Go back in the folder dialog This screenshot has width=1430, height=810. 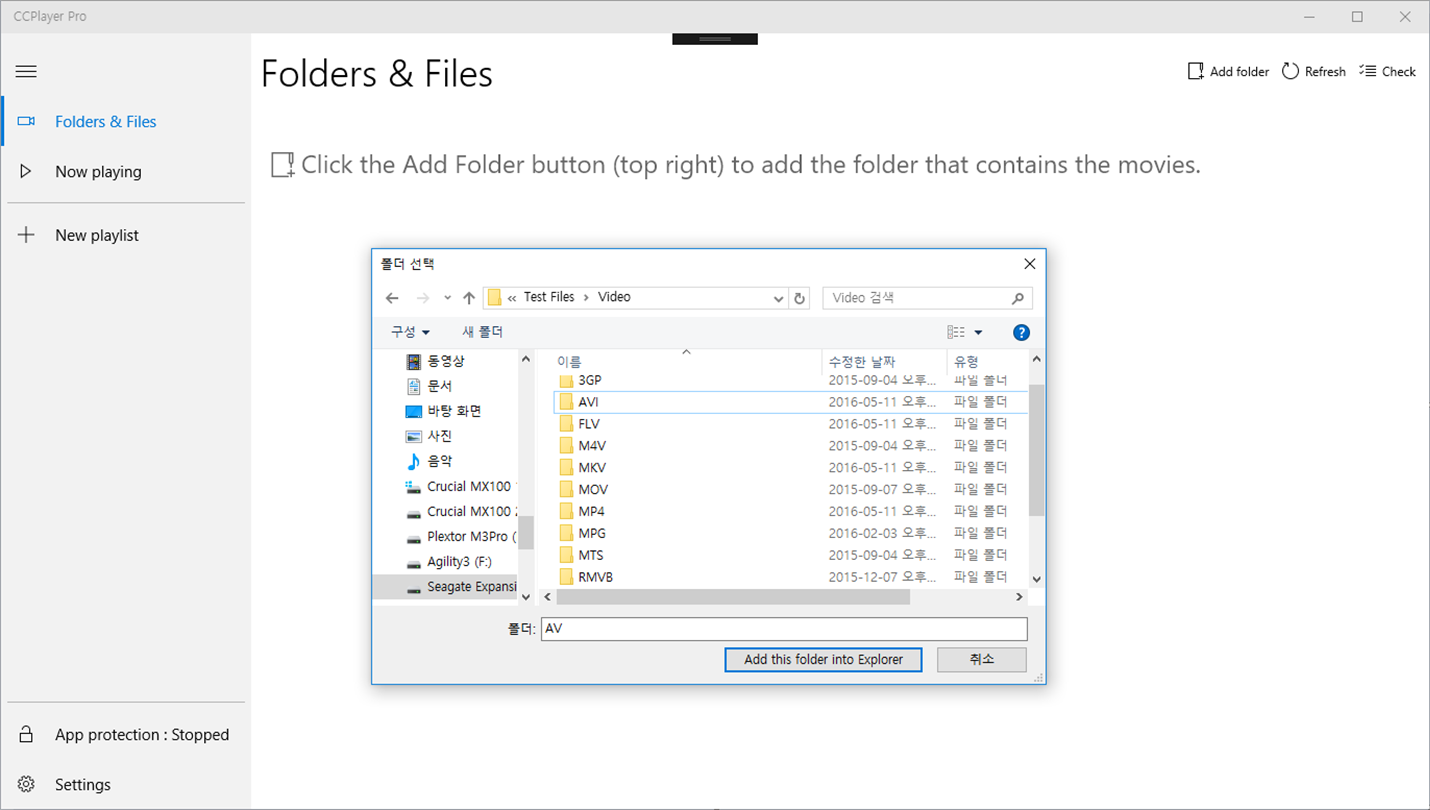(x=392, y=298)
